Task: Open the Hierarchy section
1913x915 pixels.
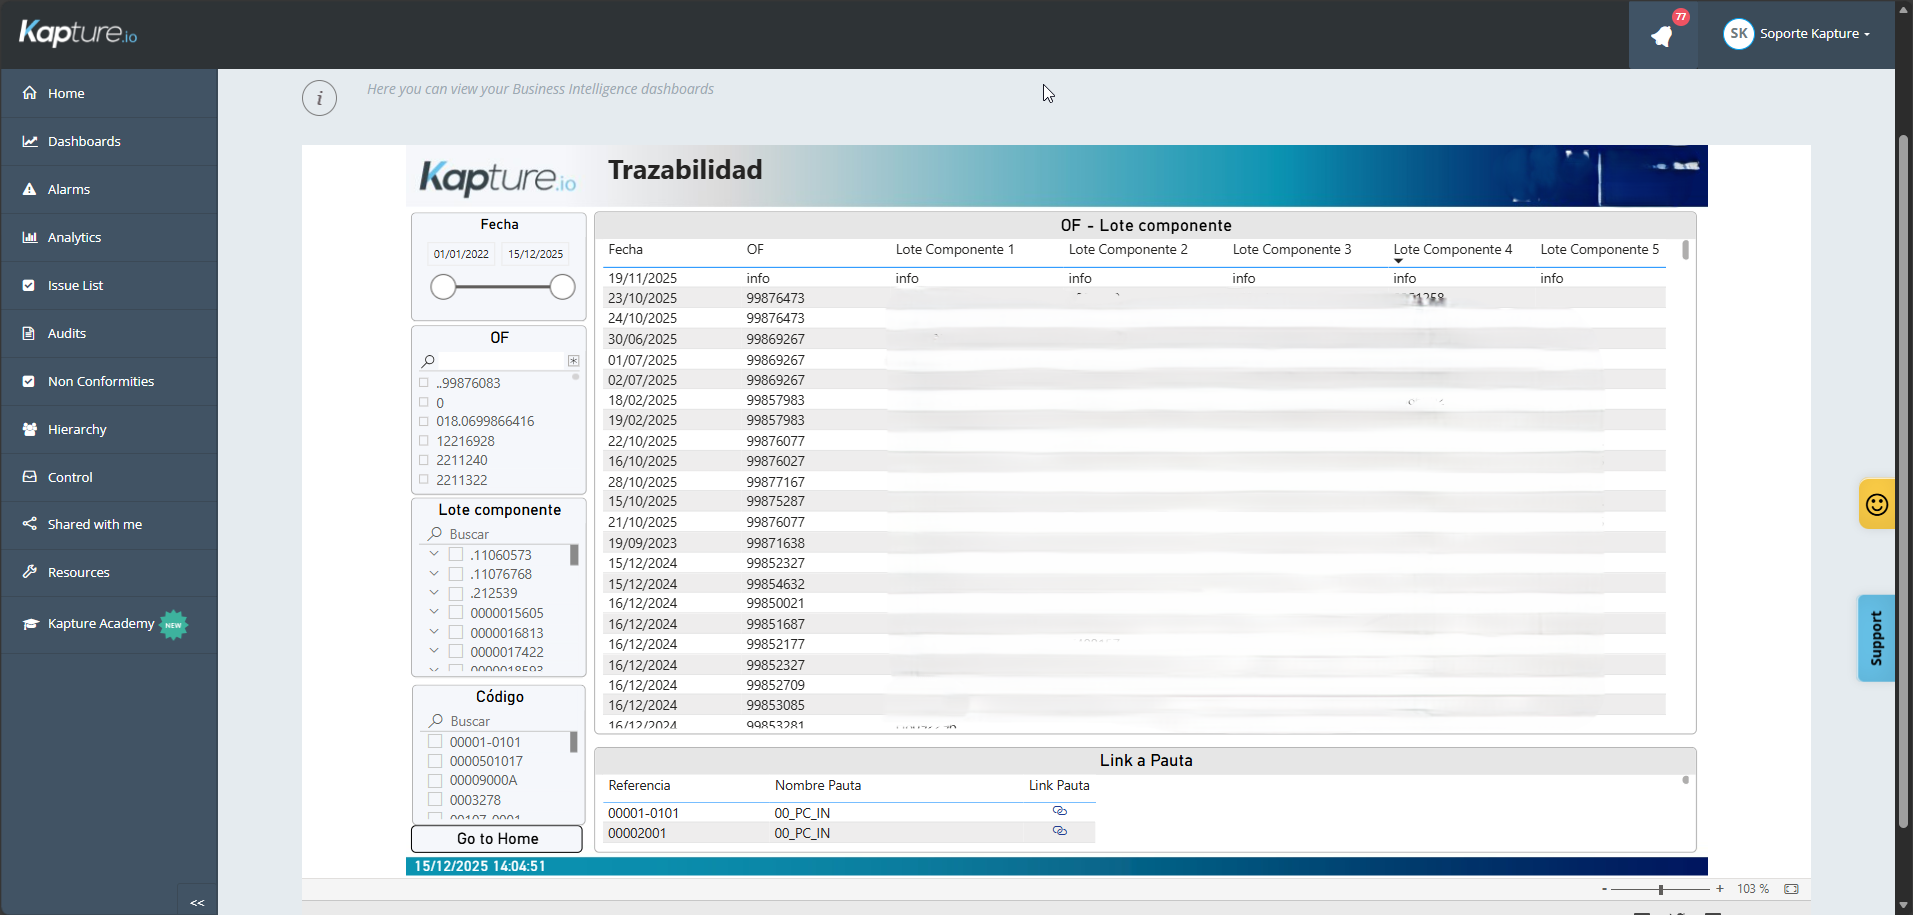Action: [76, 429]
